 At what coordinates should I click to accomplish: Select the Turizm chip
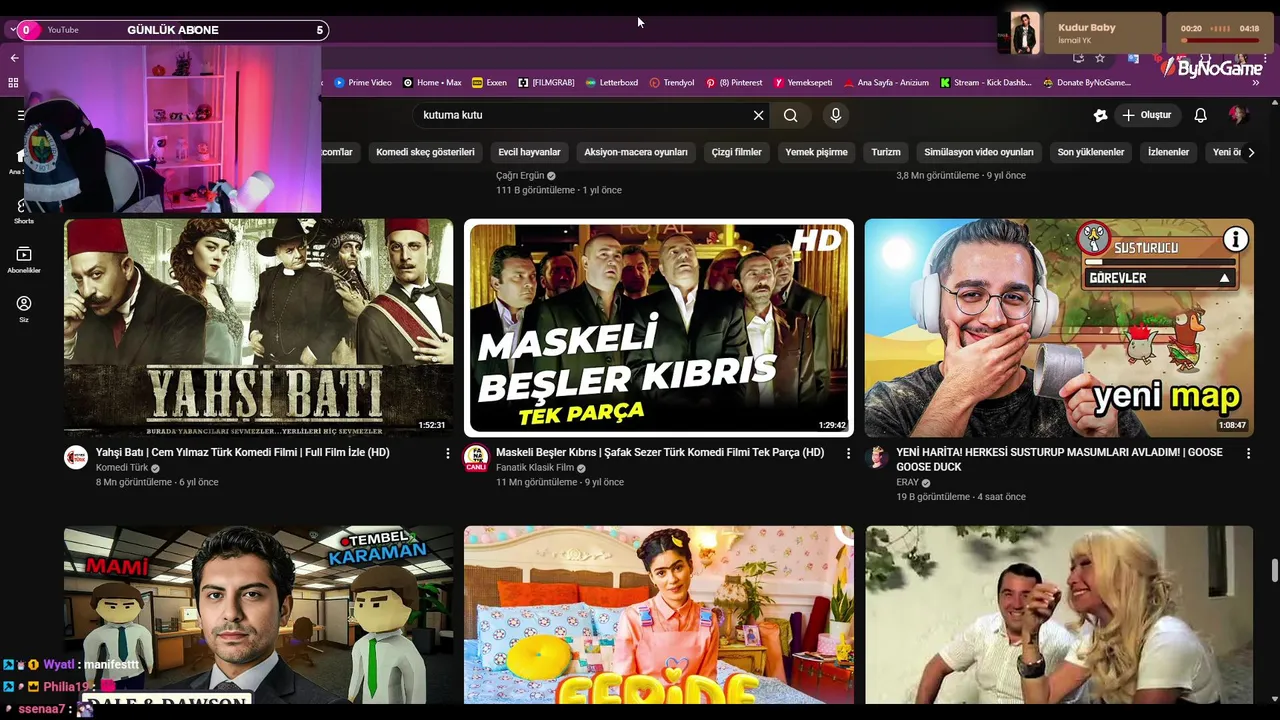click(x=886, y=152)
